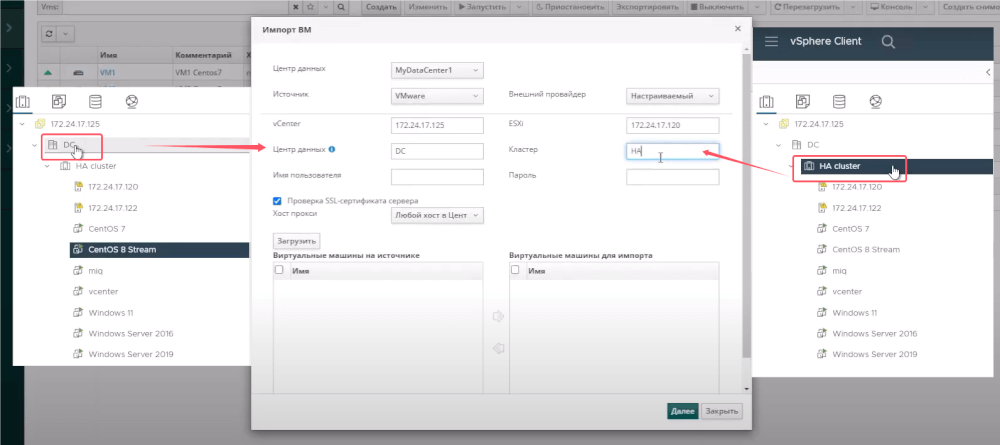Check select-all box in Виртуальные машины на источнике
The image size is (1000, 445).
pos(279,270)
